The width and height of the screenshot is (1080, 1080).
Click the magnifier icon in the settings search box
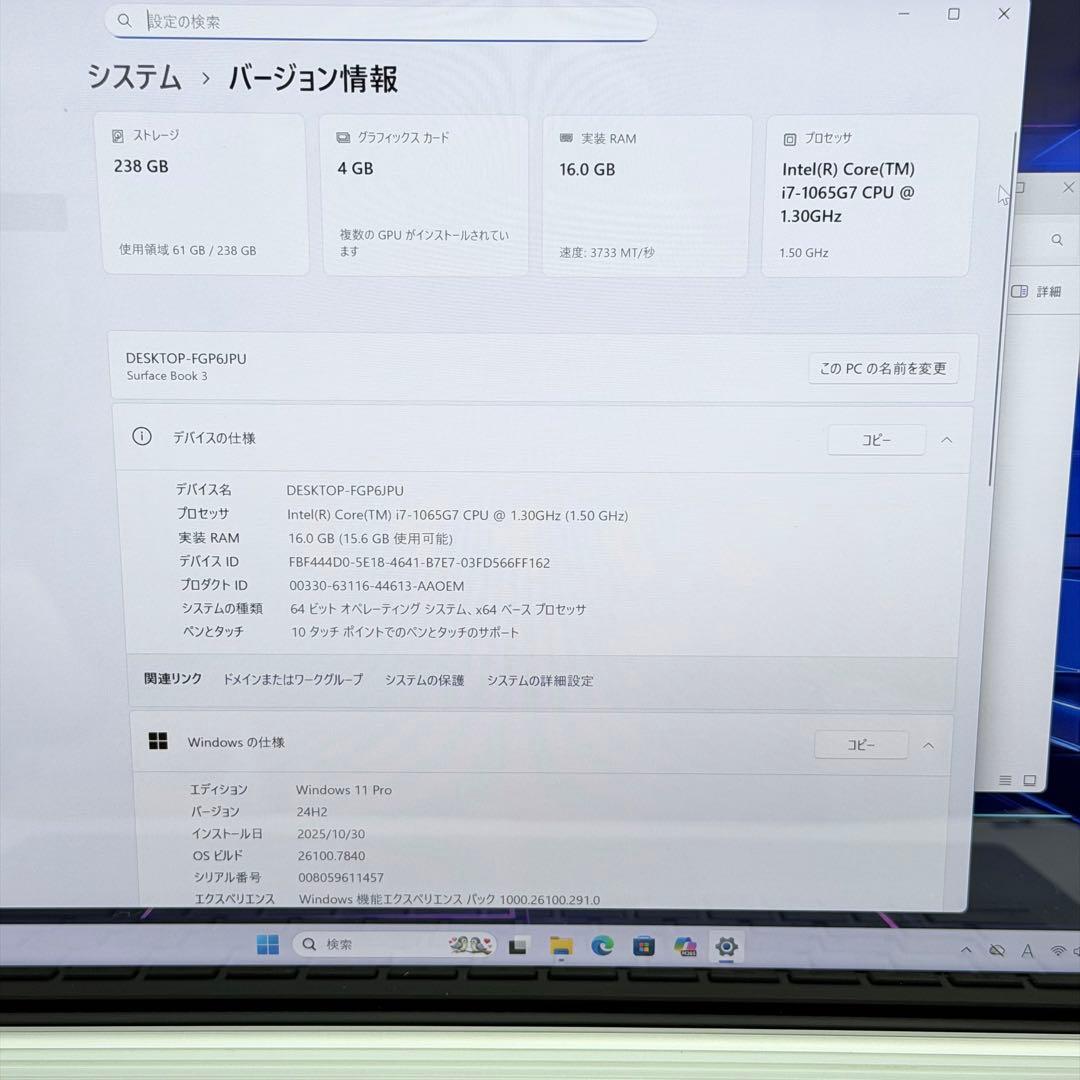[125, 21]
